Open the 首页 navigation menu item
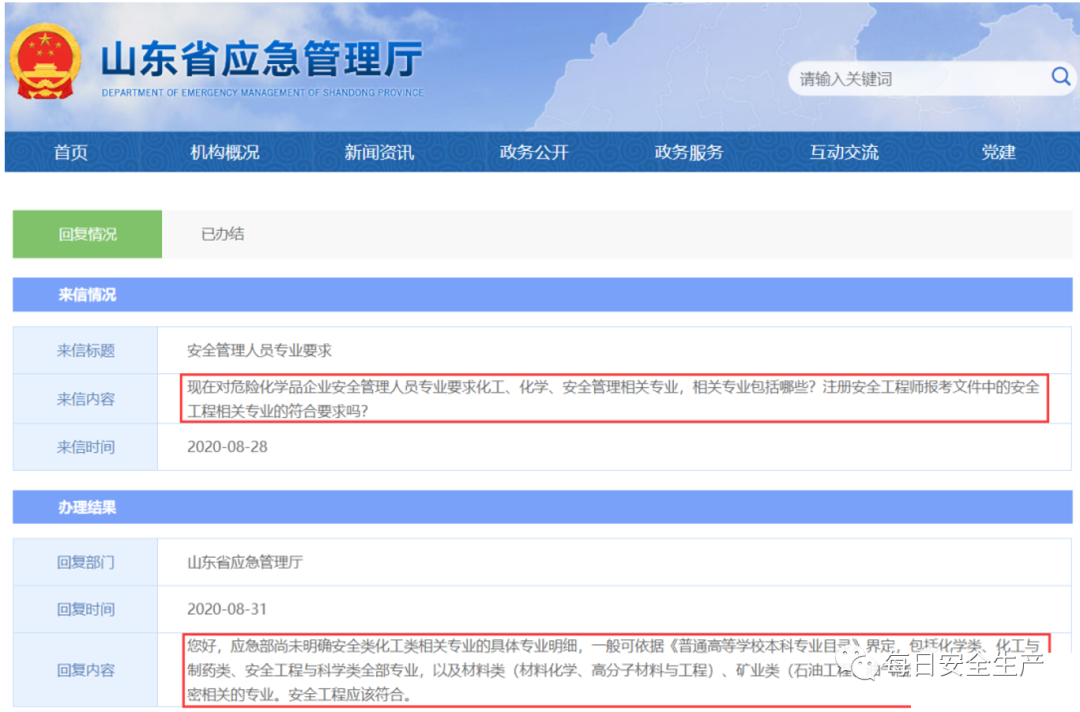The width and height of the screenshot is (1080, 712). pos(70,152)
